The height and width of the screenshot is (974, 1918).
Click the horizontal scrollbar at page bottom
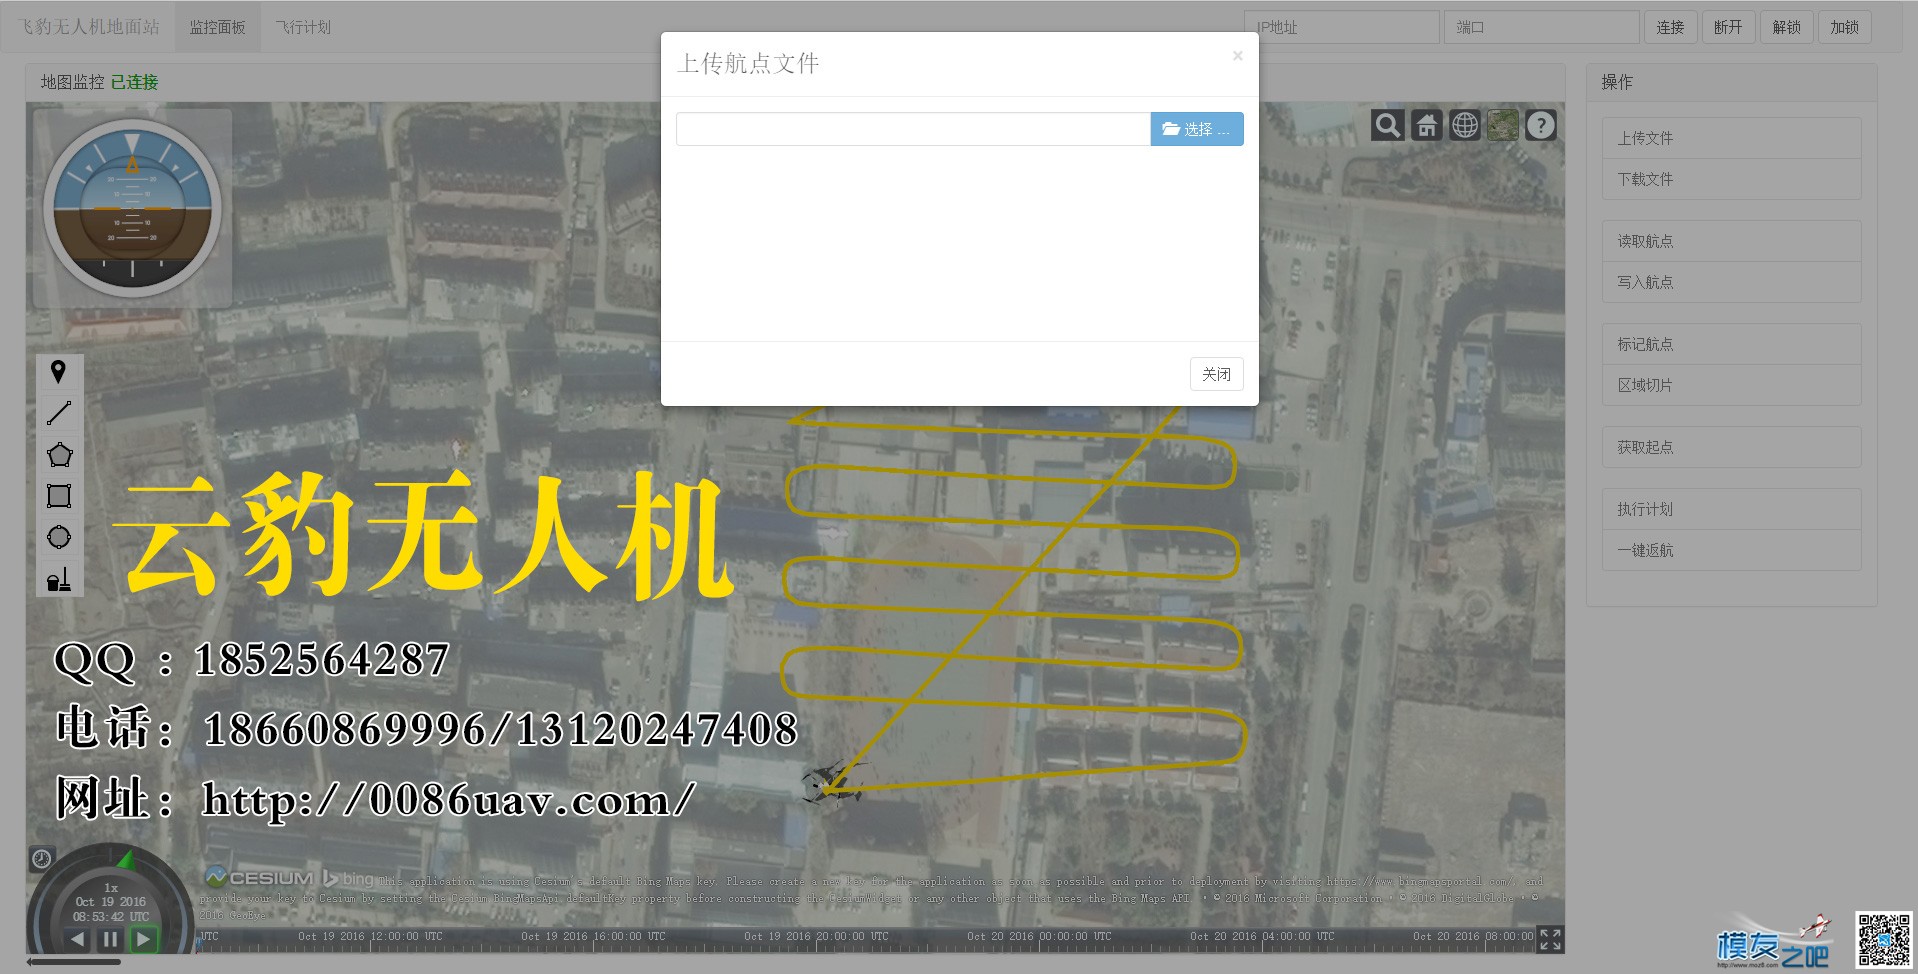tap(73, 962)
